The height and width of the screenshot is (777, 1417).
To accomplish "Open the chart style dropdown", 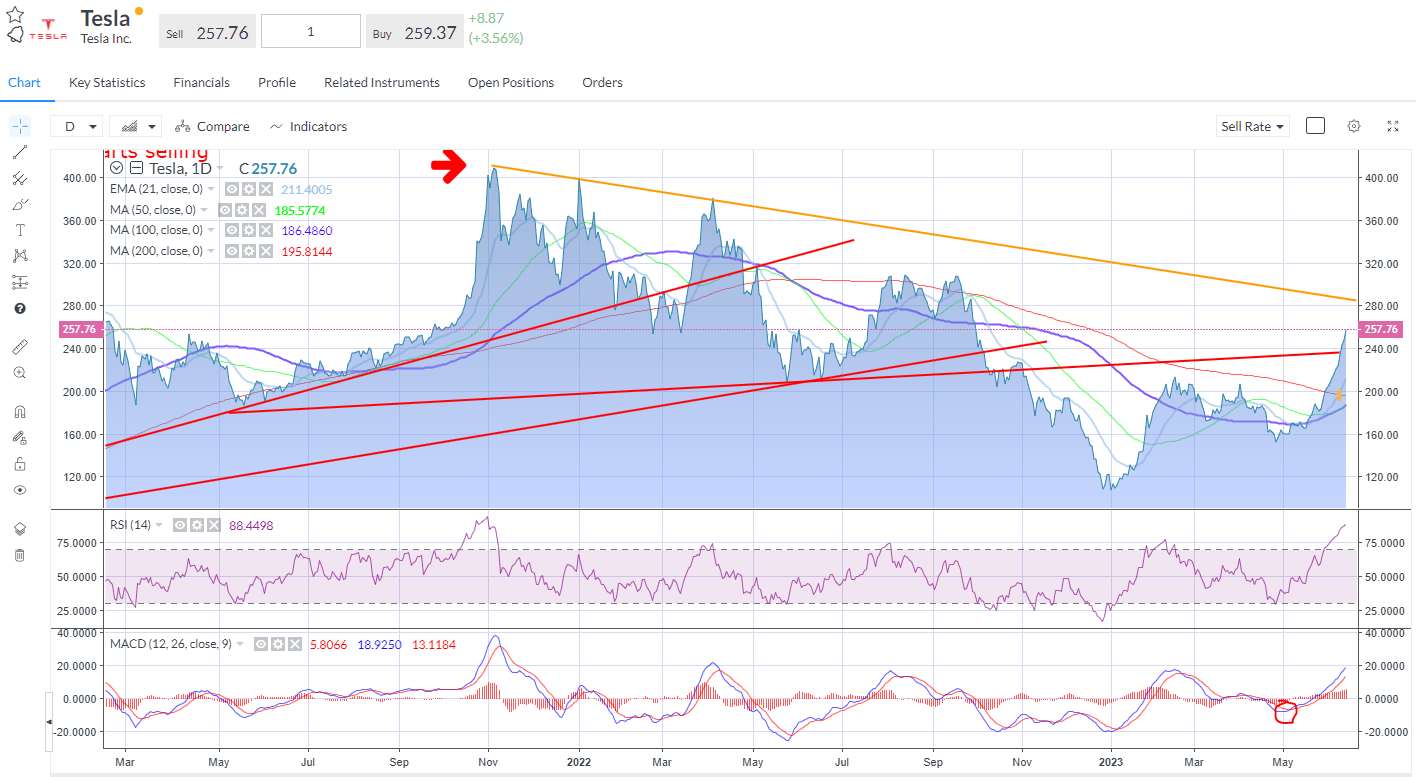I will coord(136,126).
